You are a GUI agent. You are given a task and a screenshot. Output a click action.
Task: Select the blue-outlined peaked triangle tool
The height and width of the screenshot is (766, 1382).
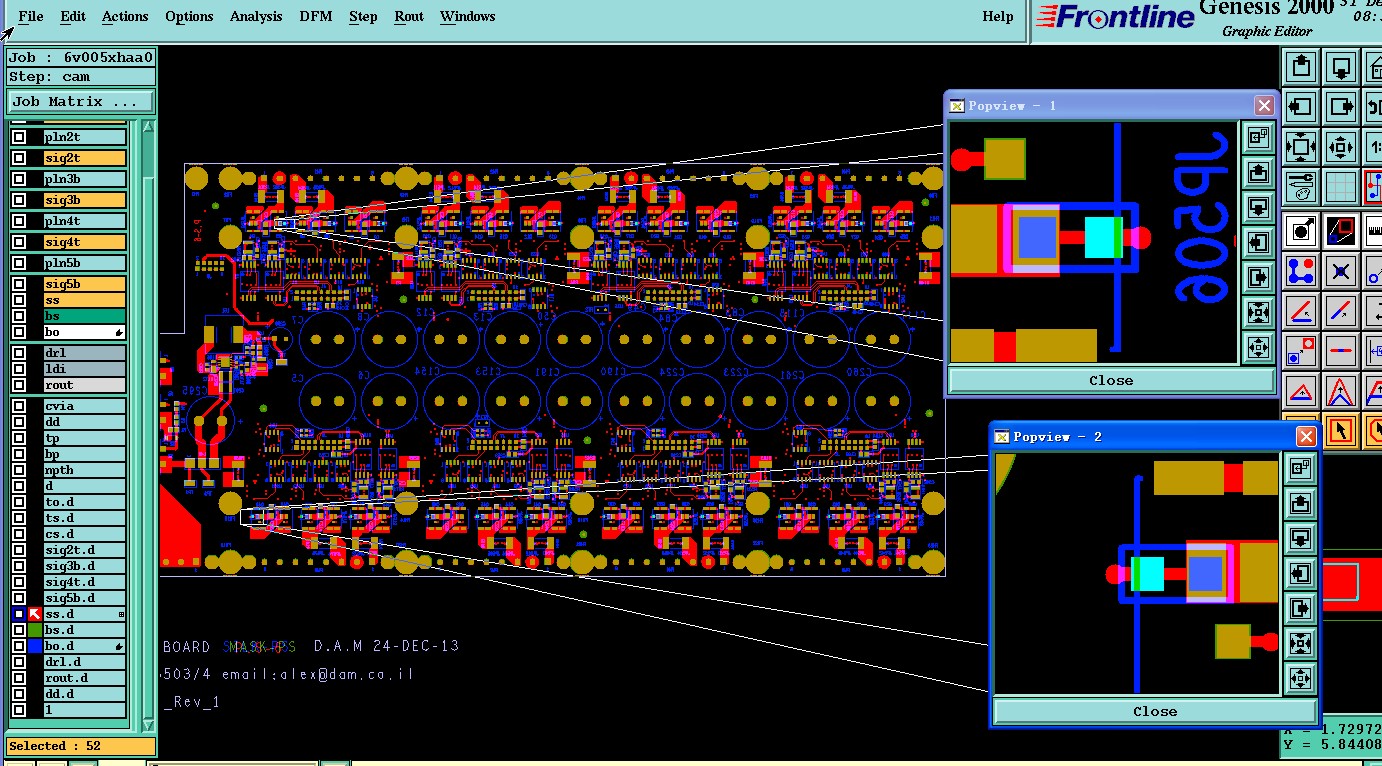click(1341, 392)
